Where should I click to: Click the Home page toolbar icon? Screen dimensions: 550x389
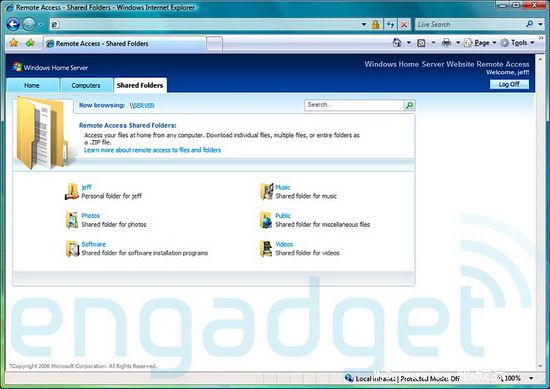(x=397, y=43)
